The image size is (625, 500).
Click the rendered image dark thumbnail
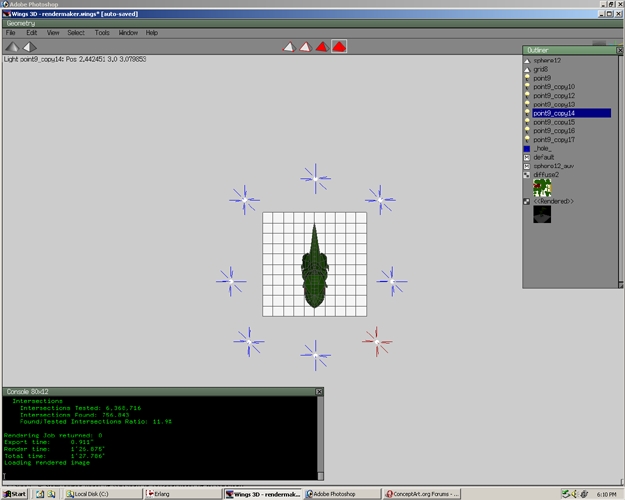pyautogui.click(x=542, y=214)
